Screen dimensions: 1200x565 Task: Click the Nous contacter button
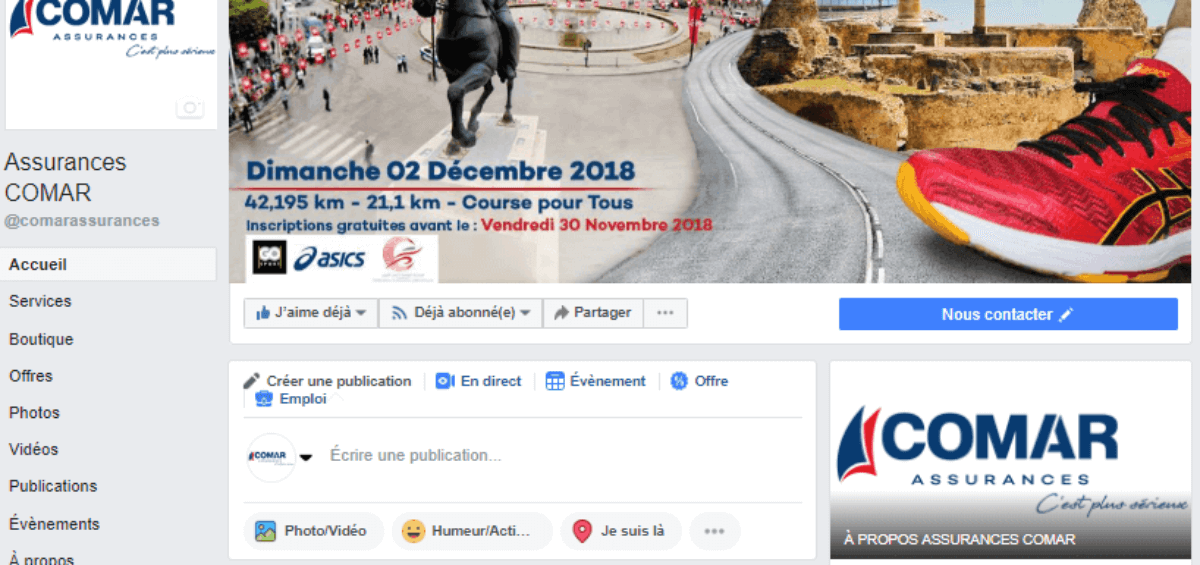(x=1008, y=314)
